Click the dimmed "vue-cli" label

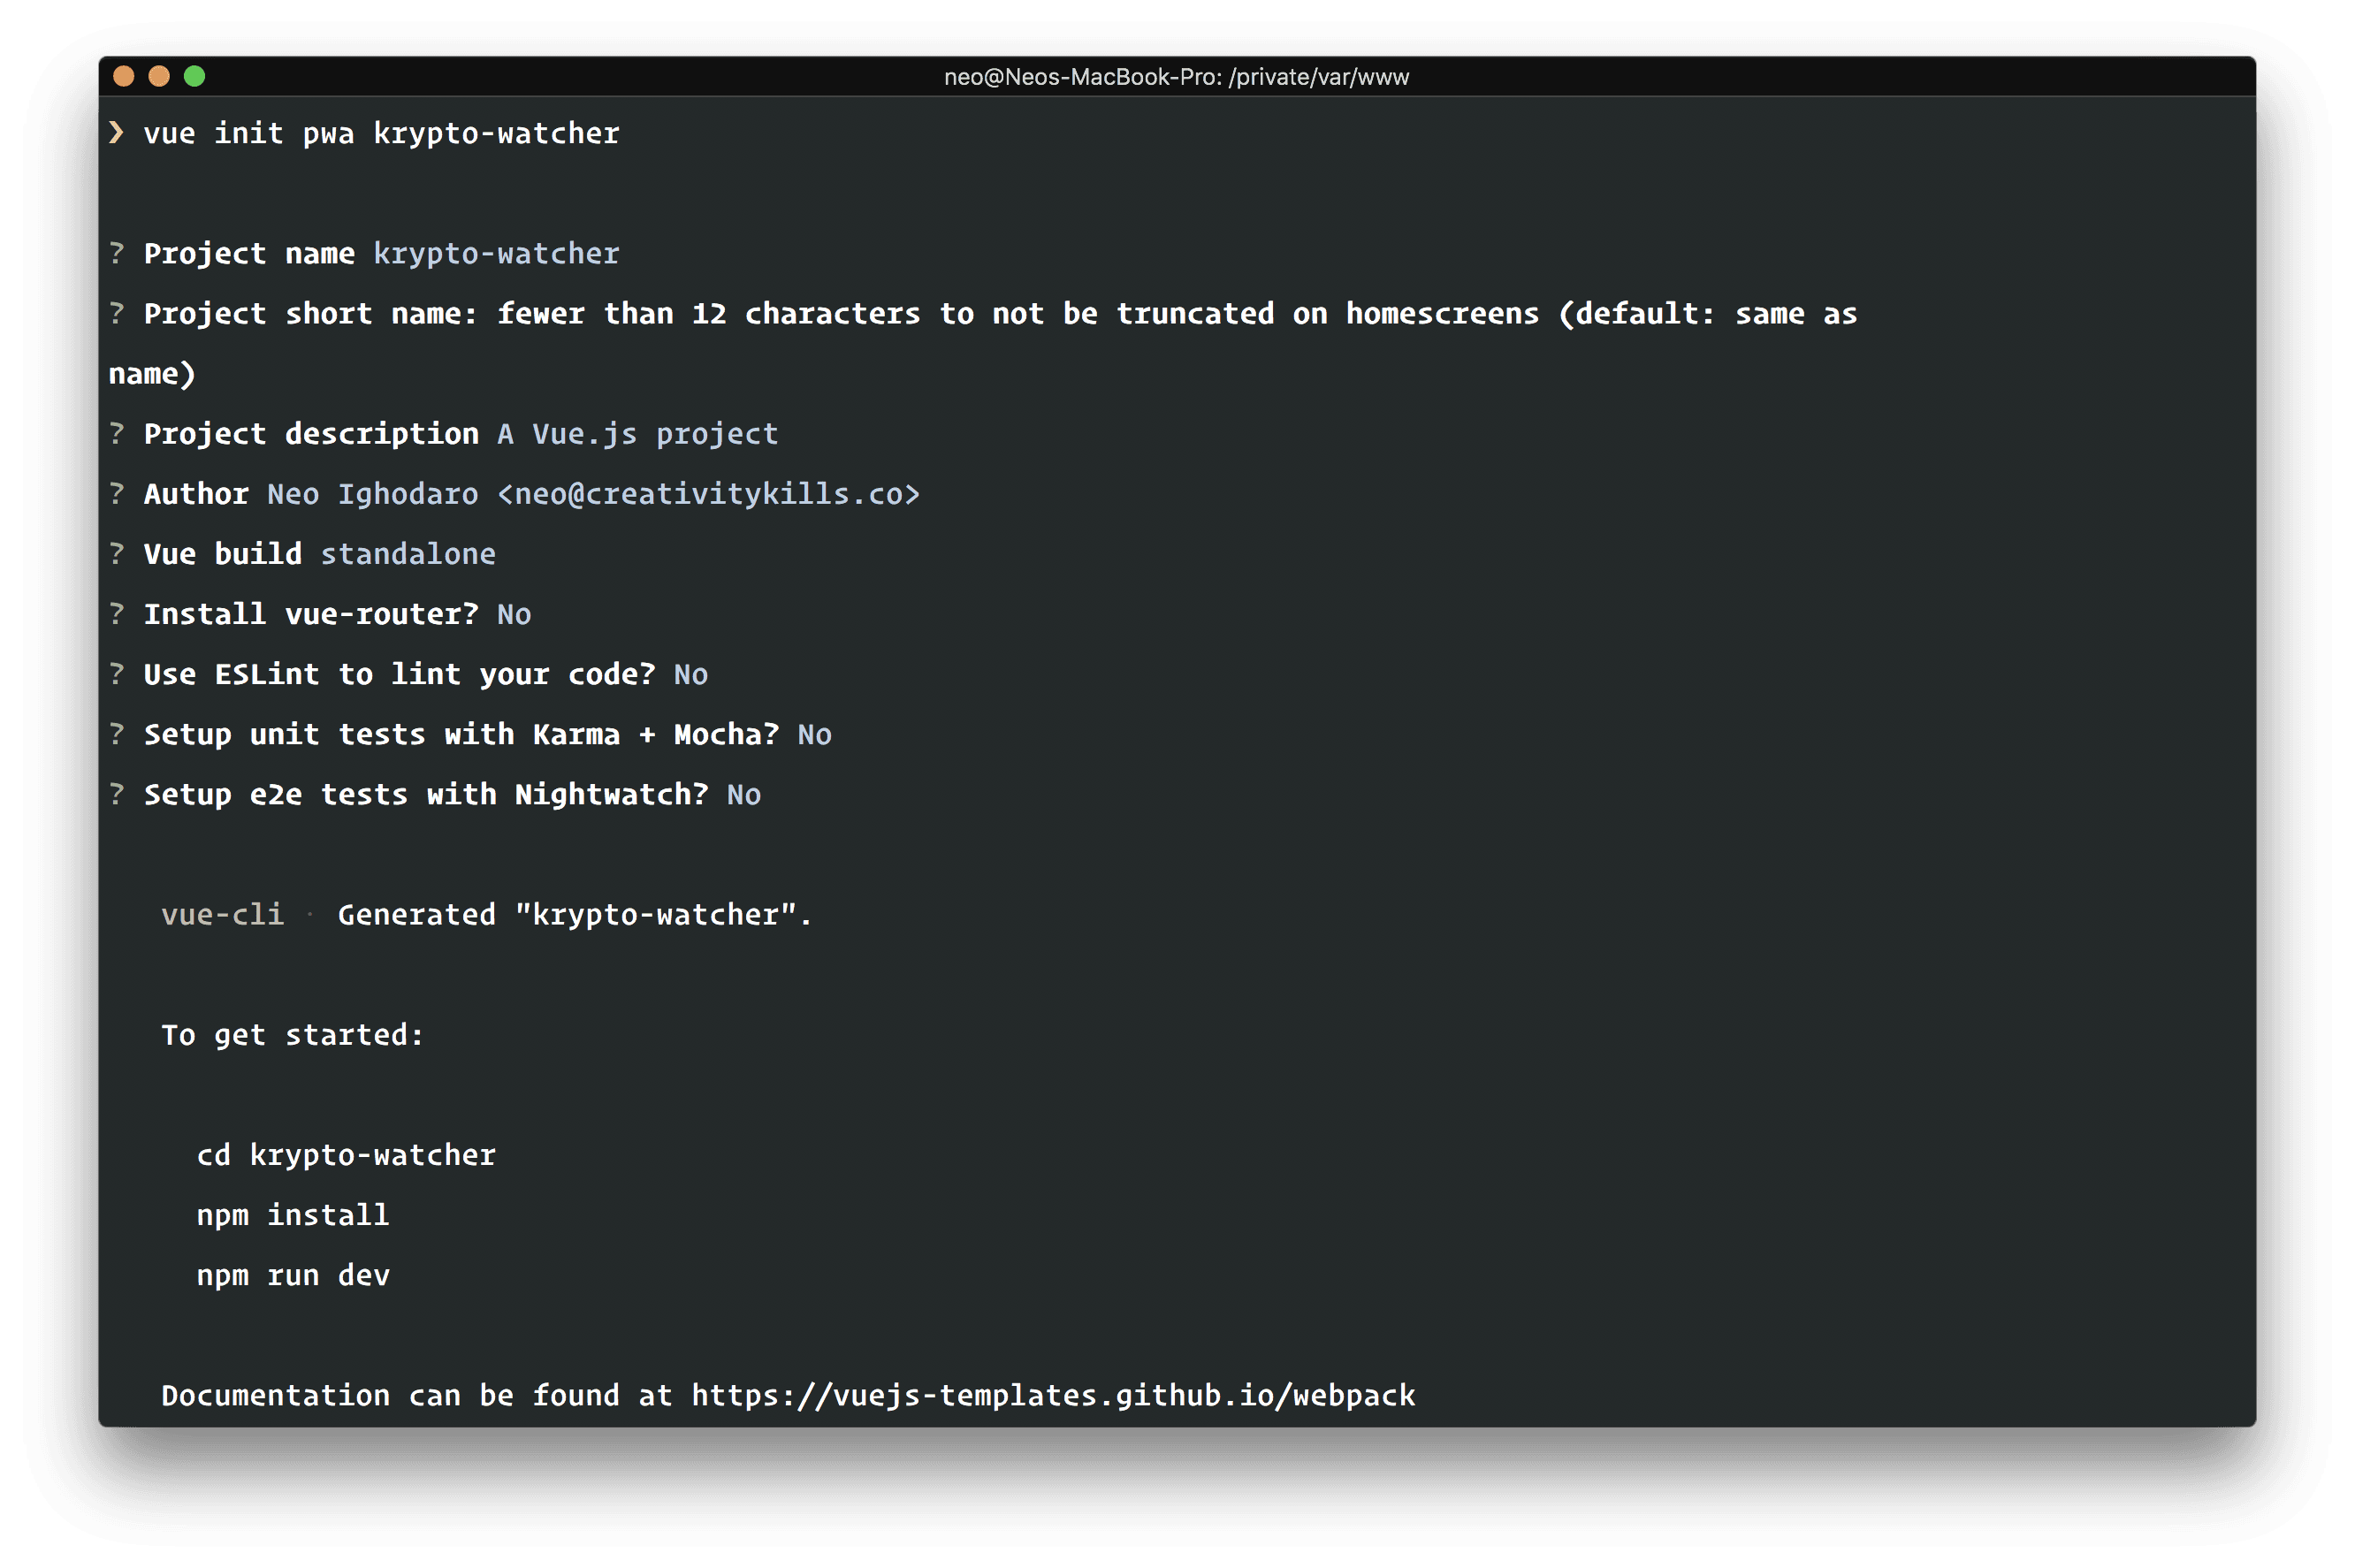[x=222, y=915]
